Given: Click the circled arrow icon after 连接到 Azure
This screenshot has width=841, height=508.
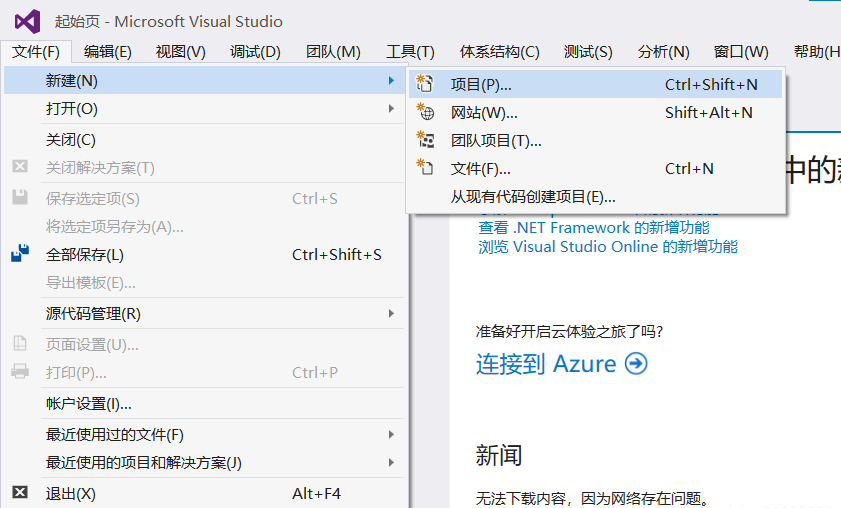Looking at the screenshot, I should pyautogui.click(x=636, y=364).
